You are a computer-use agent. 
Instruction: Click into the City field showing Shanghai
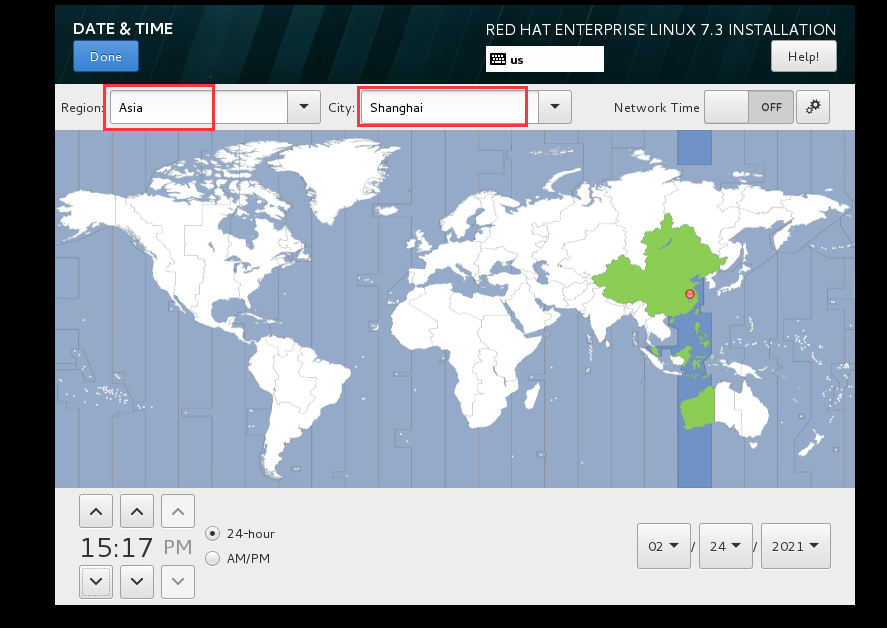point(450,107)
